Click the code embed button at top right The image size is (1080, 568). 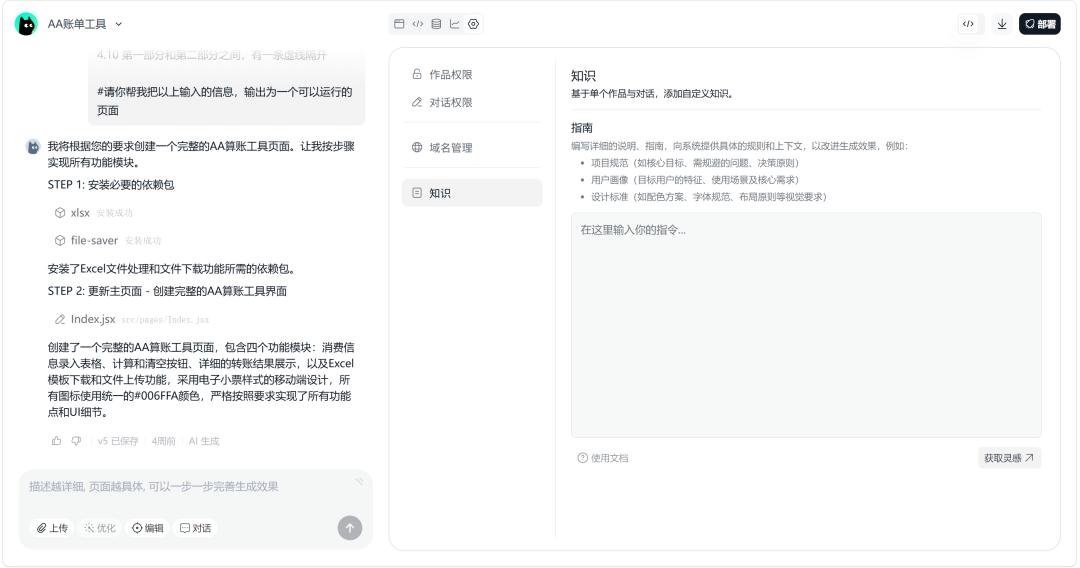pos(968,24)
